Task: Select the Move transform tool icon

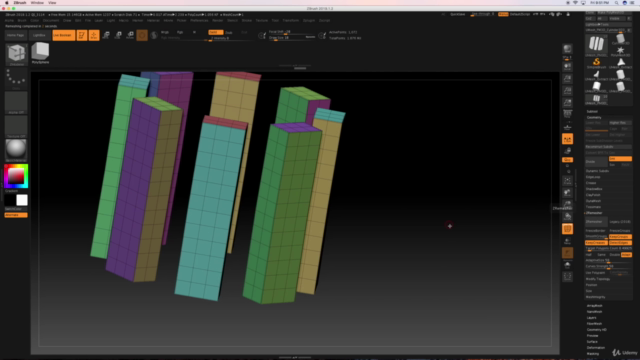Action: click(106, 36)
